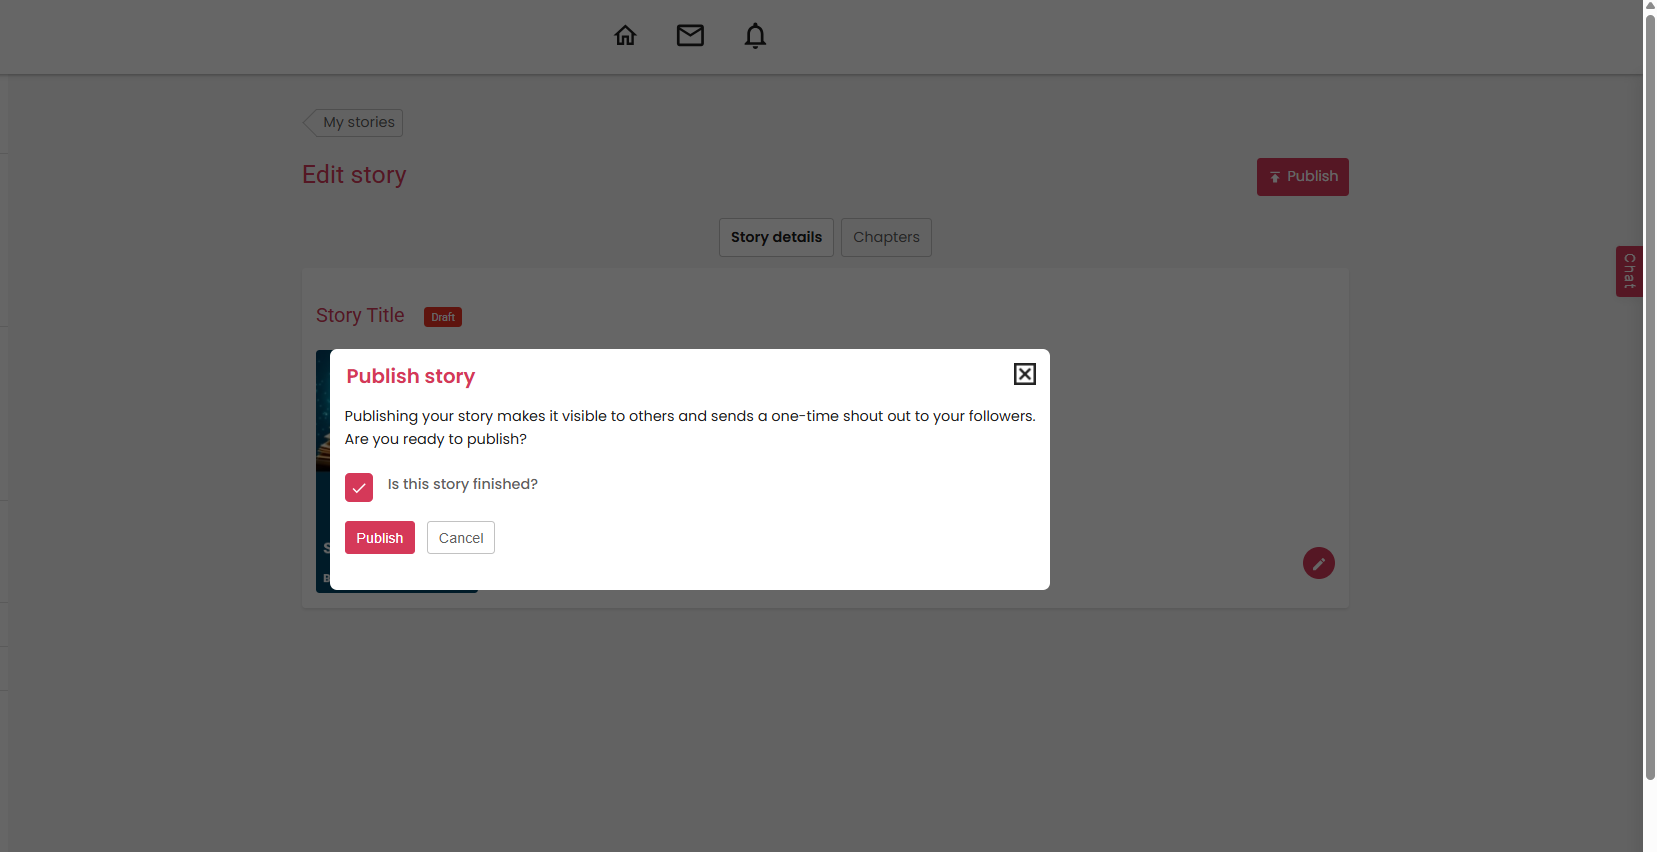Click the top-right Publish button with upload icon
The height and width of the screenshot is (852, 1657).
coord(1302,177)
